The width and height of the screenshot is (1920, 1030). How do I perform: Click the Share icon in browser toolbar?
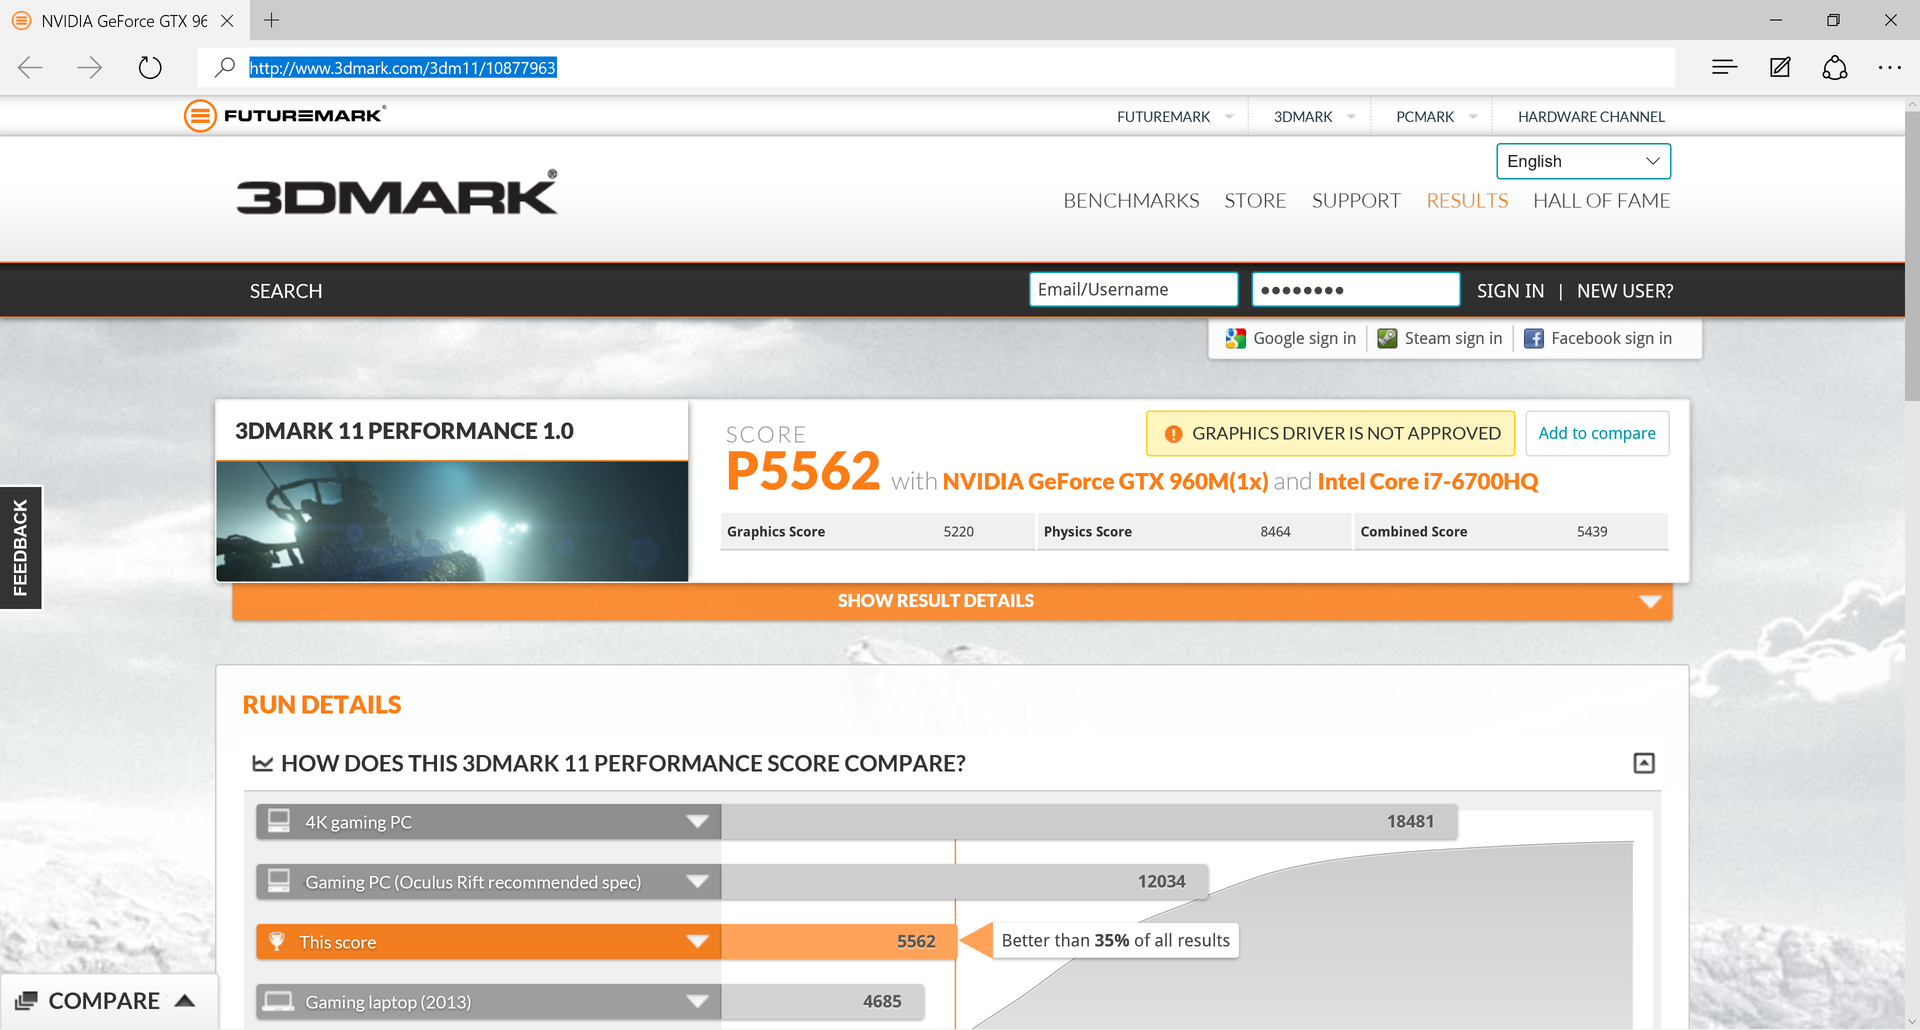1835,68
